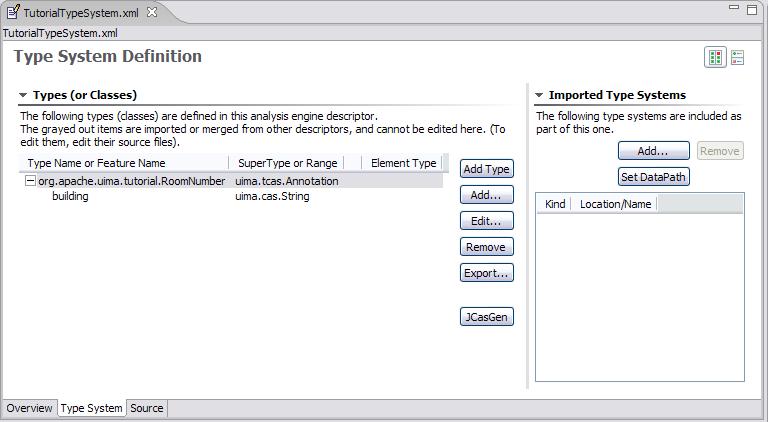Click Add... under Imported Type Systems
The width and height of the screenshot is (768, 422).
[x=654, y=151]
